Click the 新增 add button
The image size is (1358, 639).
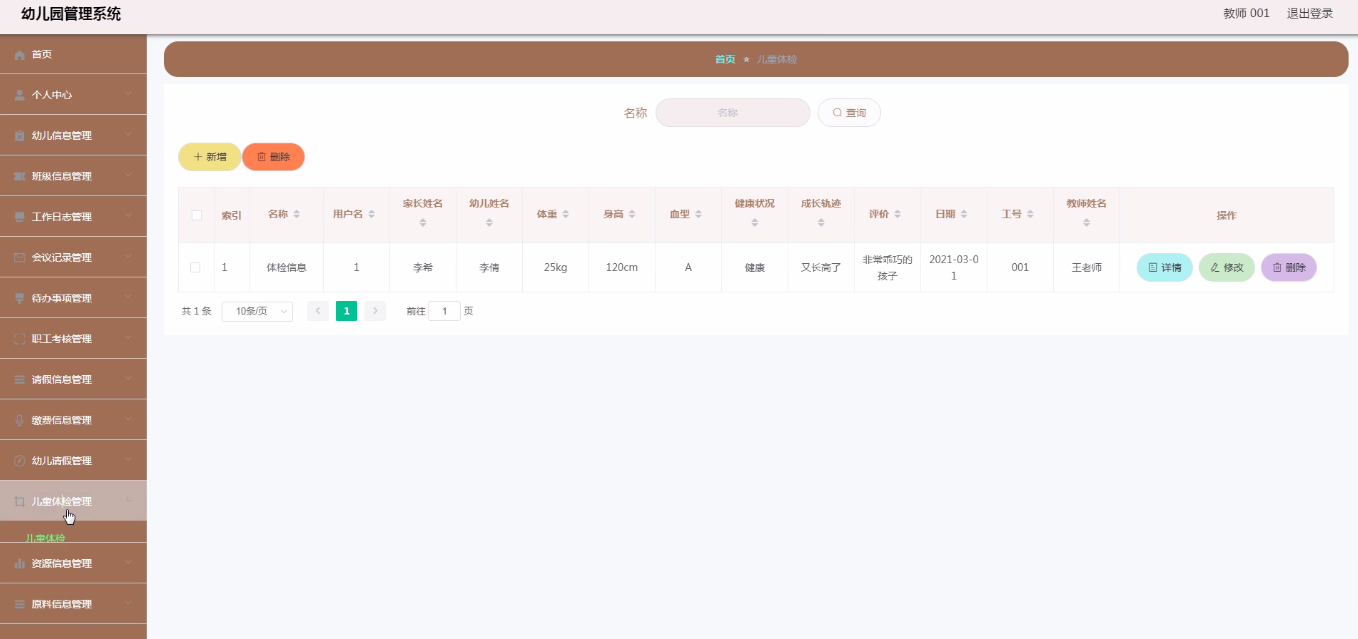[209, 157]
